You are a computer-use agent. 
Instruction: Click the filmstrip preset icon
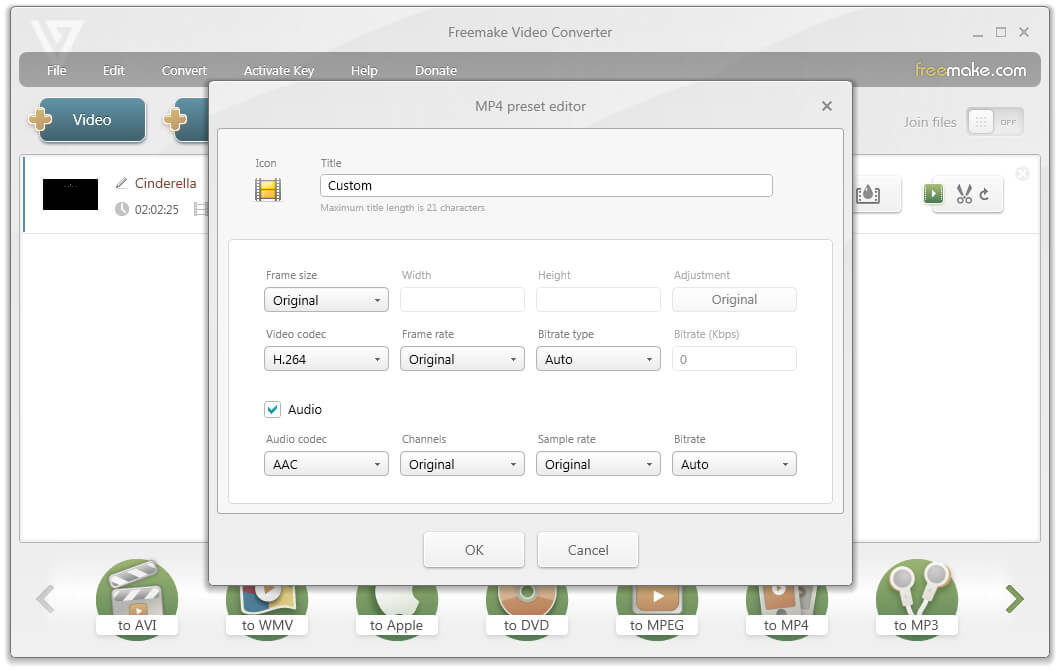[268, 190]
